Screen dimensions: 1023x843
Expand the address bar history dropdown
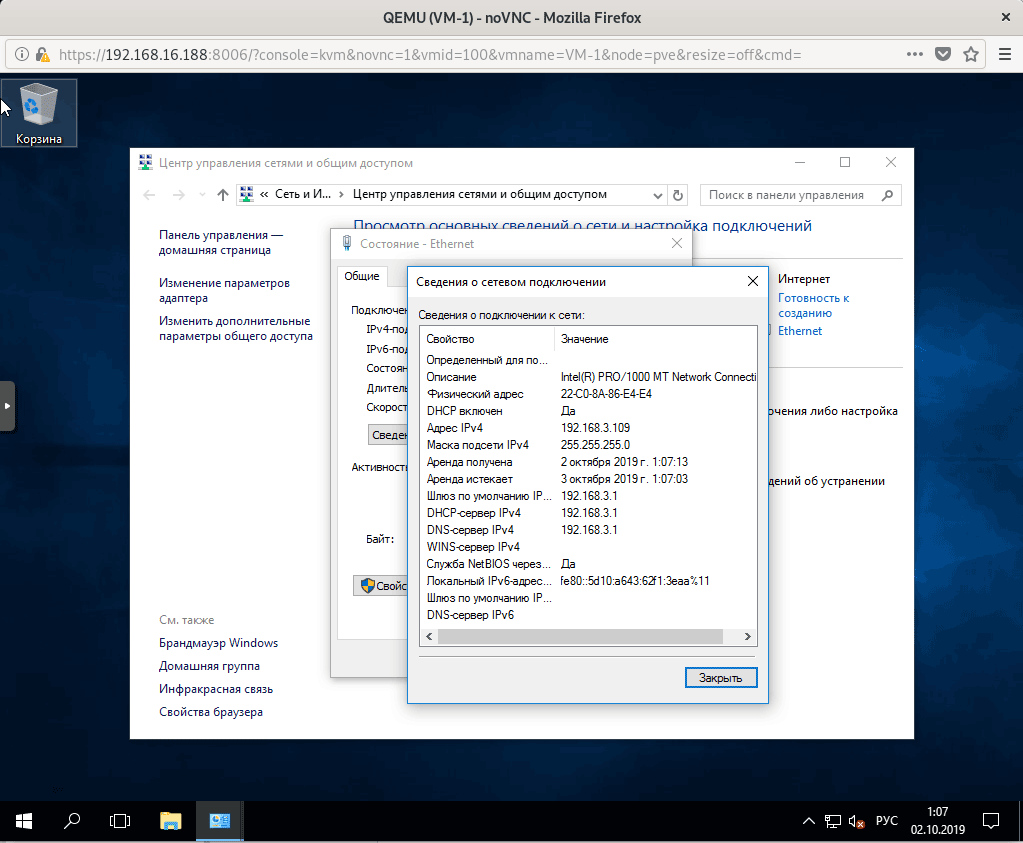click(657, 195)
